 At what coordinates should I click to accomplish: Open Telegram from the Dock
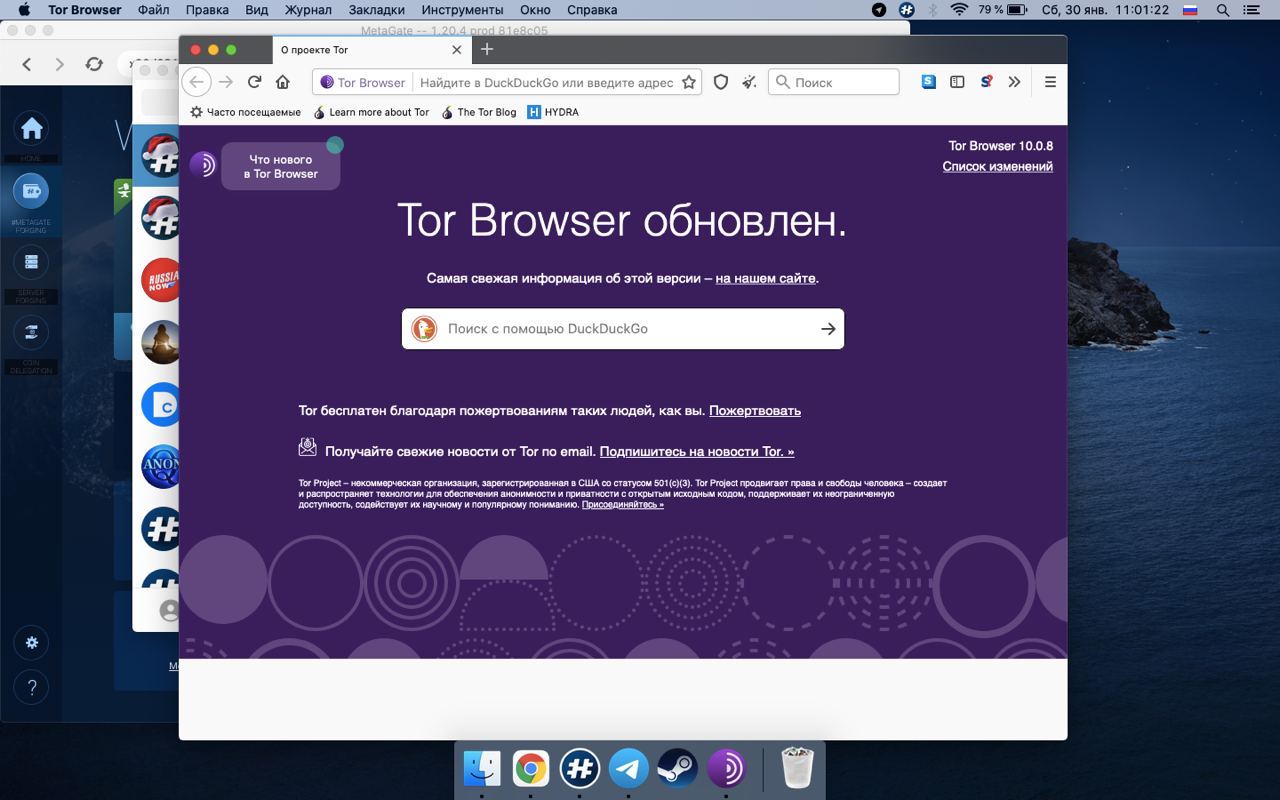[x=629, y=768]
